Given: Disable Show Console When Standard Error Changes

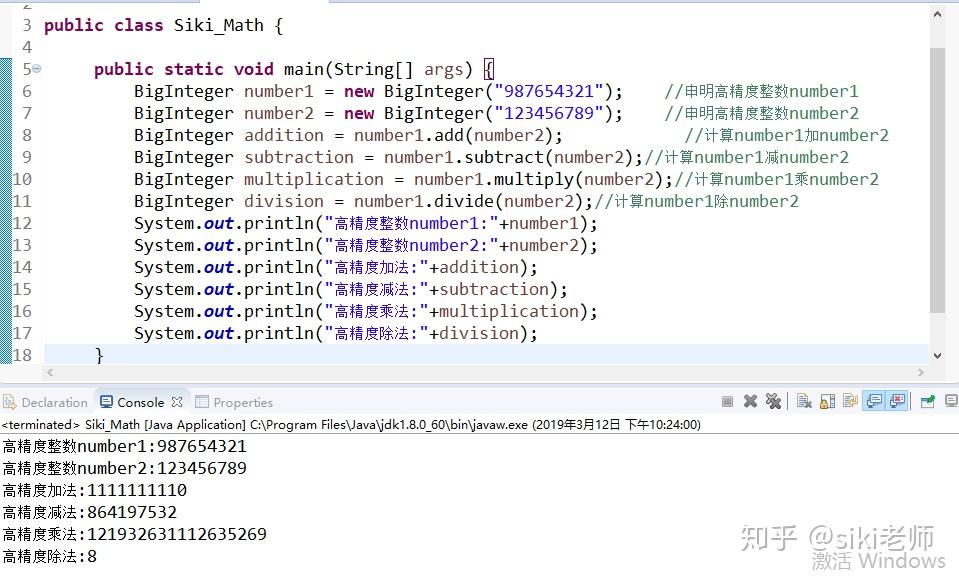Looking at the screenshot, I should click(897, 401).
